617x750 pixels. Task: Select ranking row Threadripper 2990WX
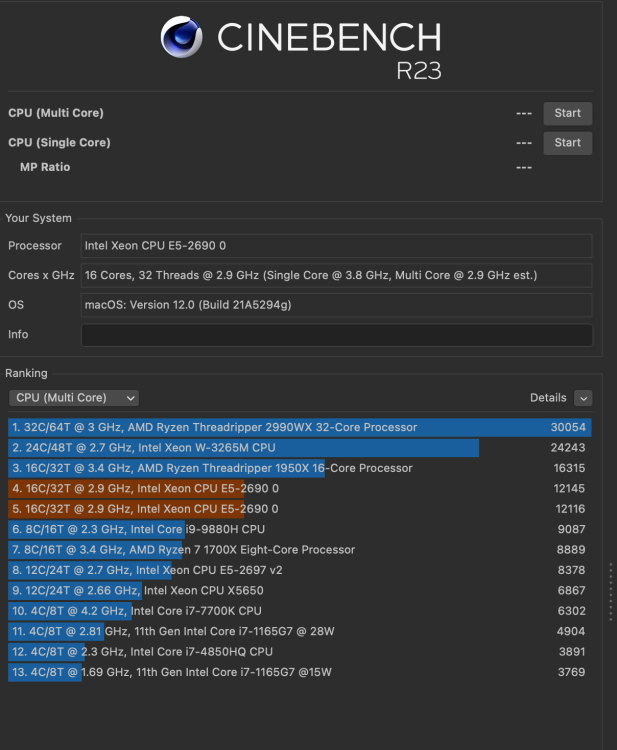pyautogui.click(x=300, y=428)
